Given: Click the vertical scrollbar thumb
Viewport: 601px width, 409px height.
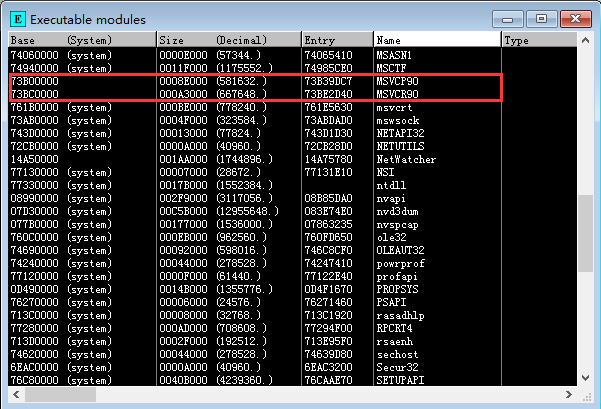Looking at the screenshot, I should point(585,233).
